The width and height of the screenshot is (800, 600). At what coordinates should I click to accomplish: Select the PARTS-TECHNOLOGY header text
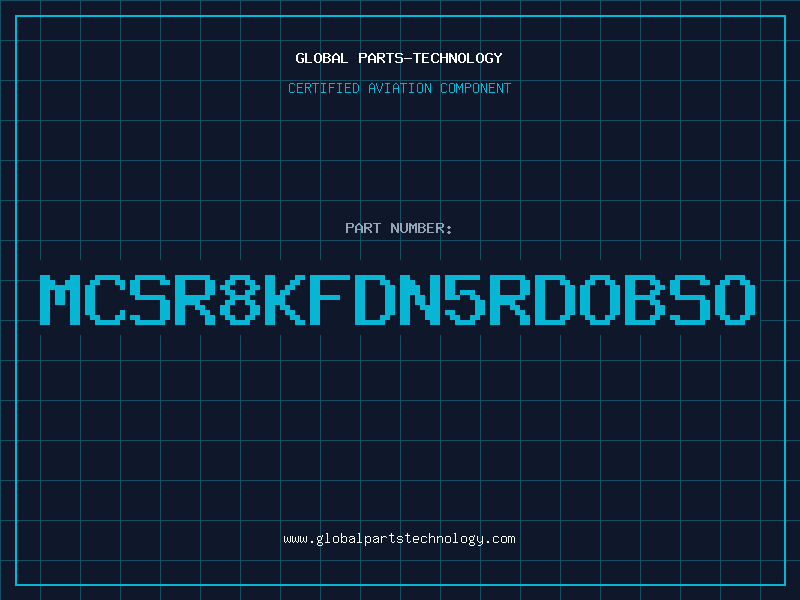[x=430, y=58]
